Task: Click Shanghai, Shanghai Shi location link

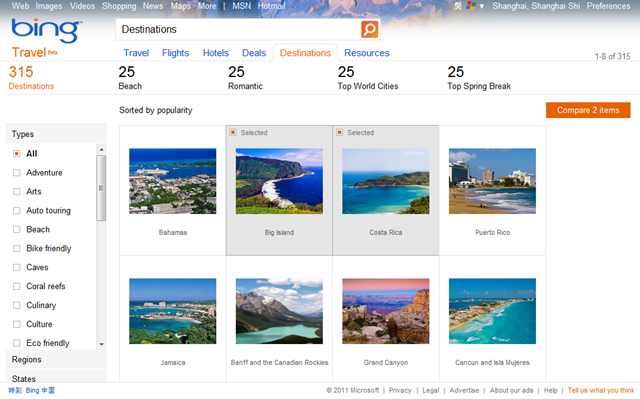Action: [x=536, y=6]
